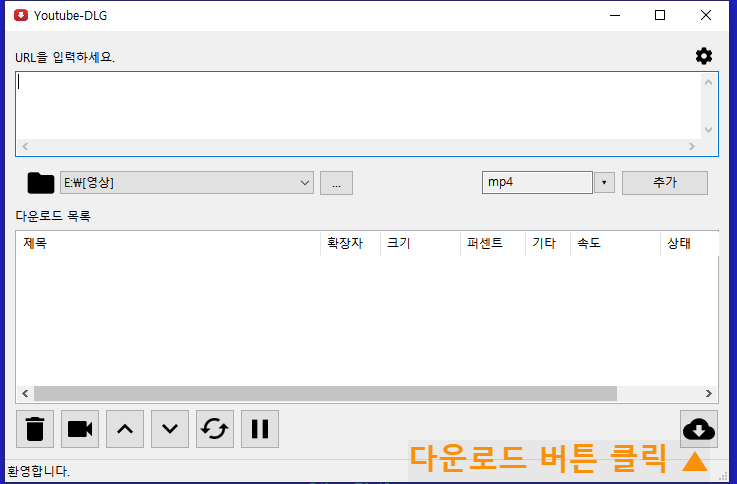The width and height of the screenshot is (737, 484).
Task: Click download list horizontal scrollbar thumb
Action: point(325,394)
